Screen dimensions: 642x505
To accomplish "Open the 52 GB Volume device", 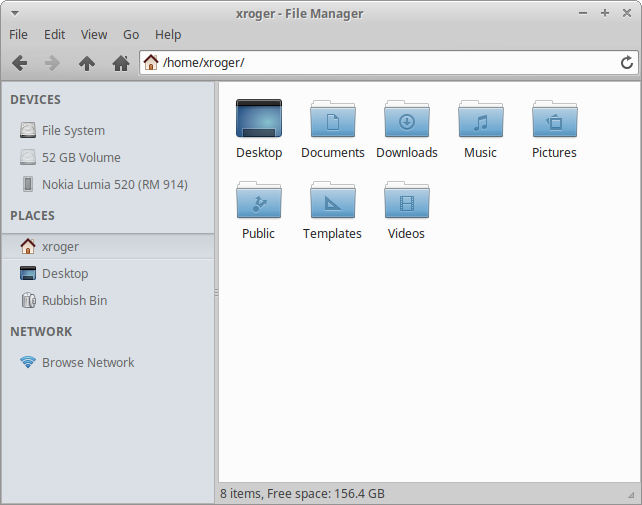I will pos(80,158).
